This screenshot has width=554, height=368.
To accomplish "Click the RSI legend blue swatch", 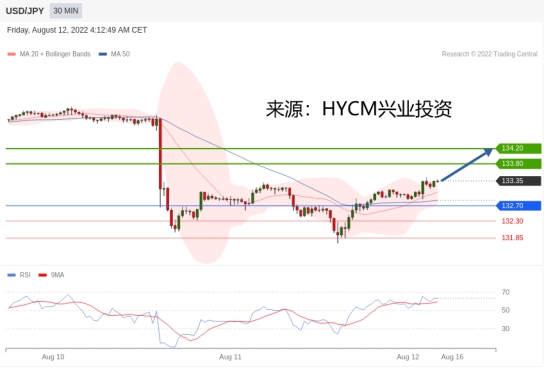I will coord(11,275).
